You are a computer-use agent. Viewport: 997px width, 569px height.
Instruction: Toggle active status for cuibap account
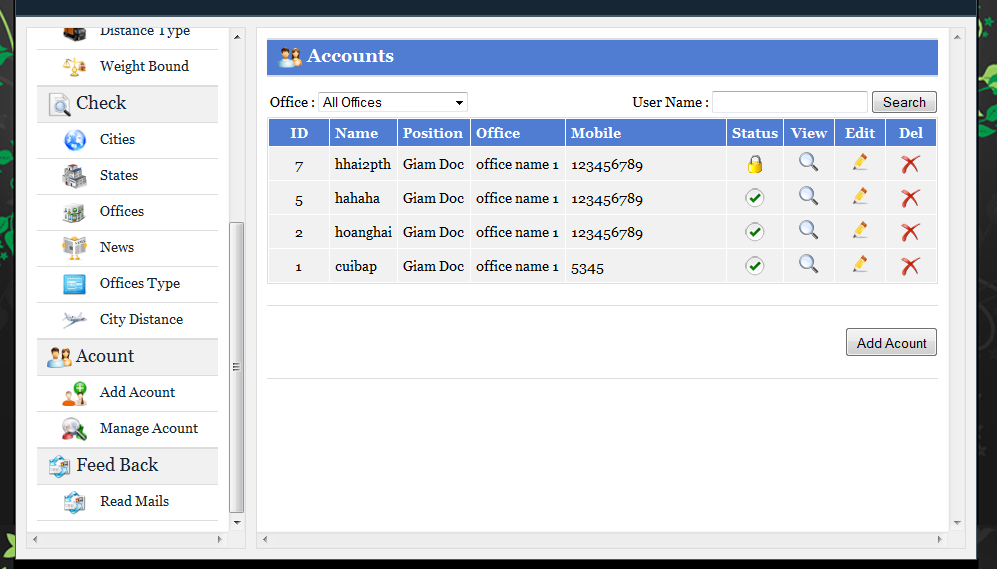[x=755, y=266]
